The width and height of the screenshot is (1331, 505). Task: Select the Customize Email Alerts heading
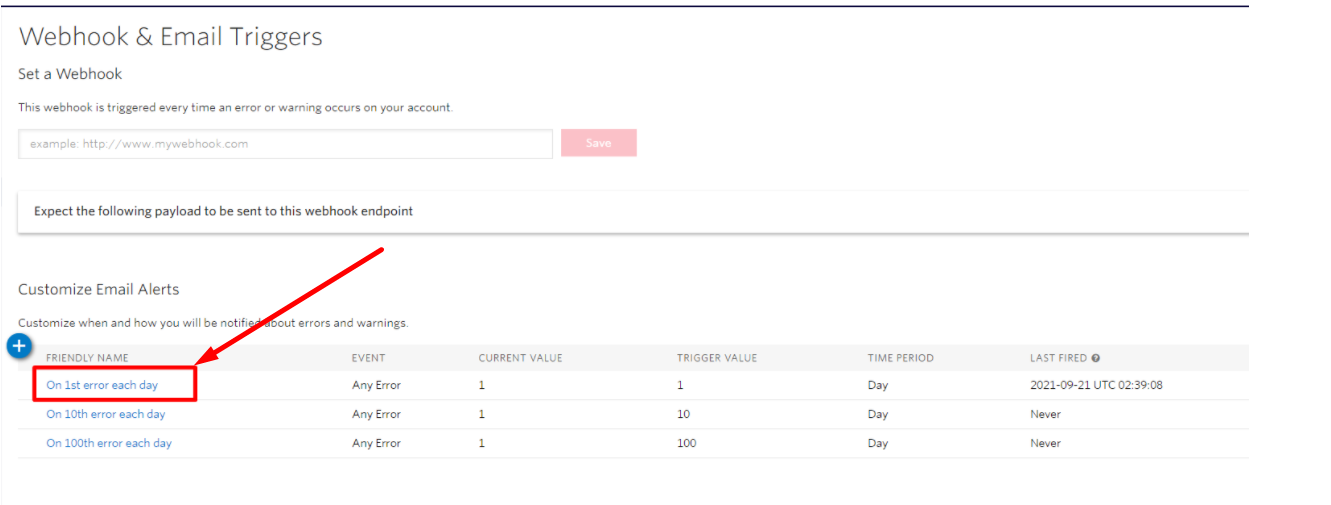click(x=99, y=289)
